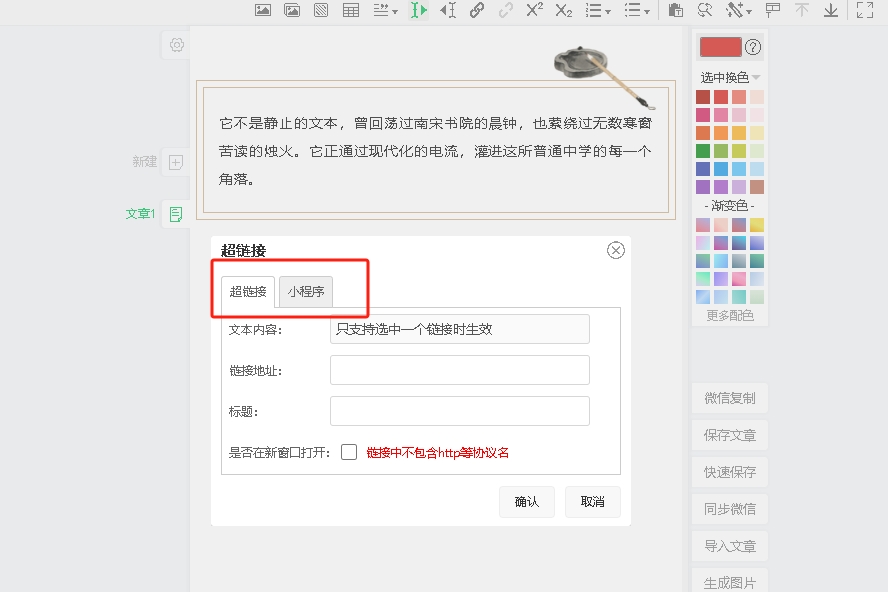The height and width of the screenshot is (592, 888).
Task: Click the insert hyperlink chain icon
Action: coord(477,10)
